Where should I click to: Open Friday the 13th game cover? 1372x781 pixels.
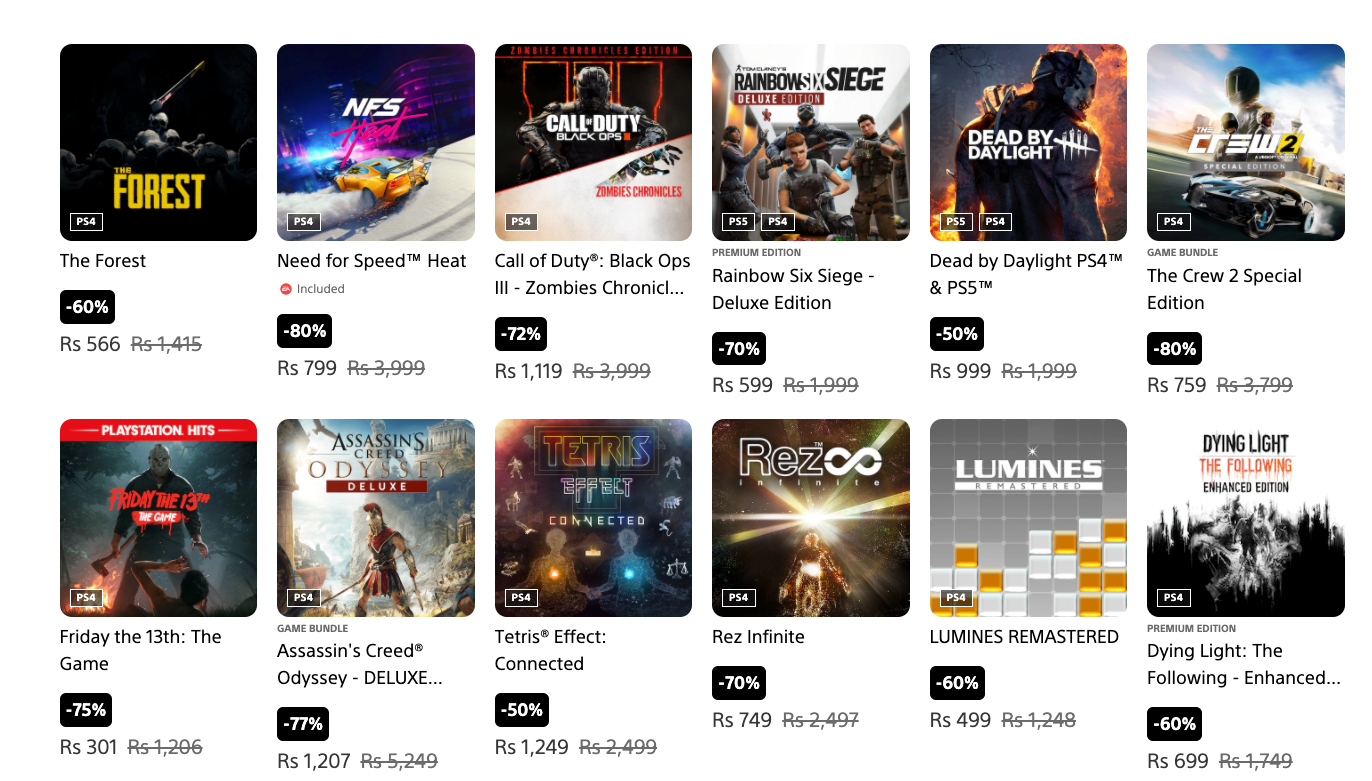(158, 518)
